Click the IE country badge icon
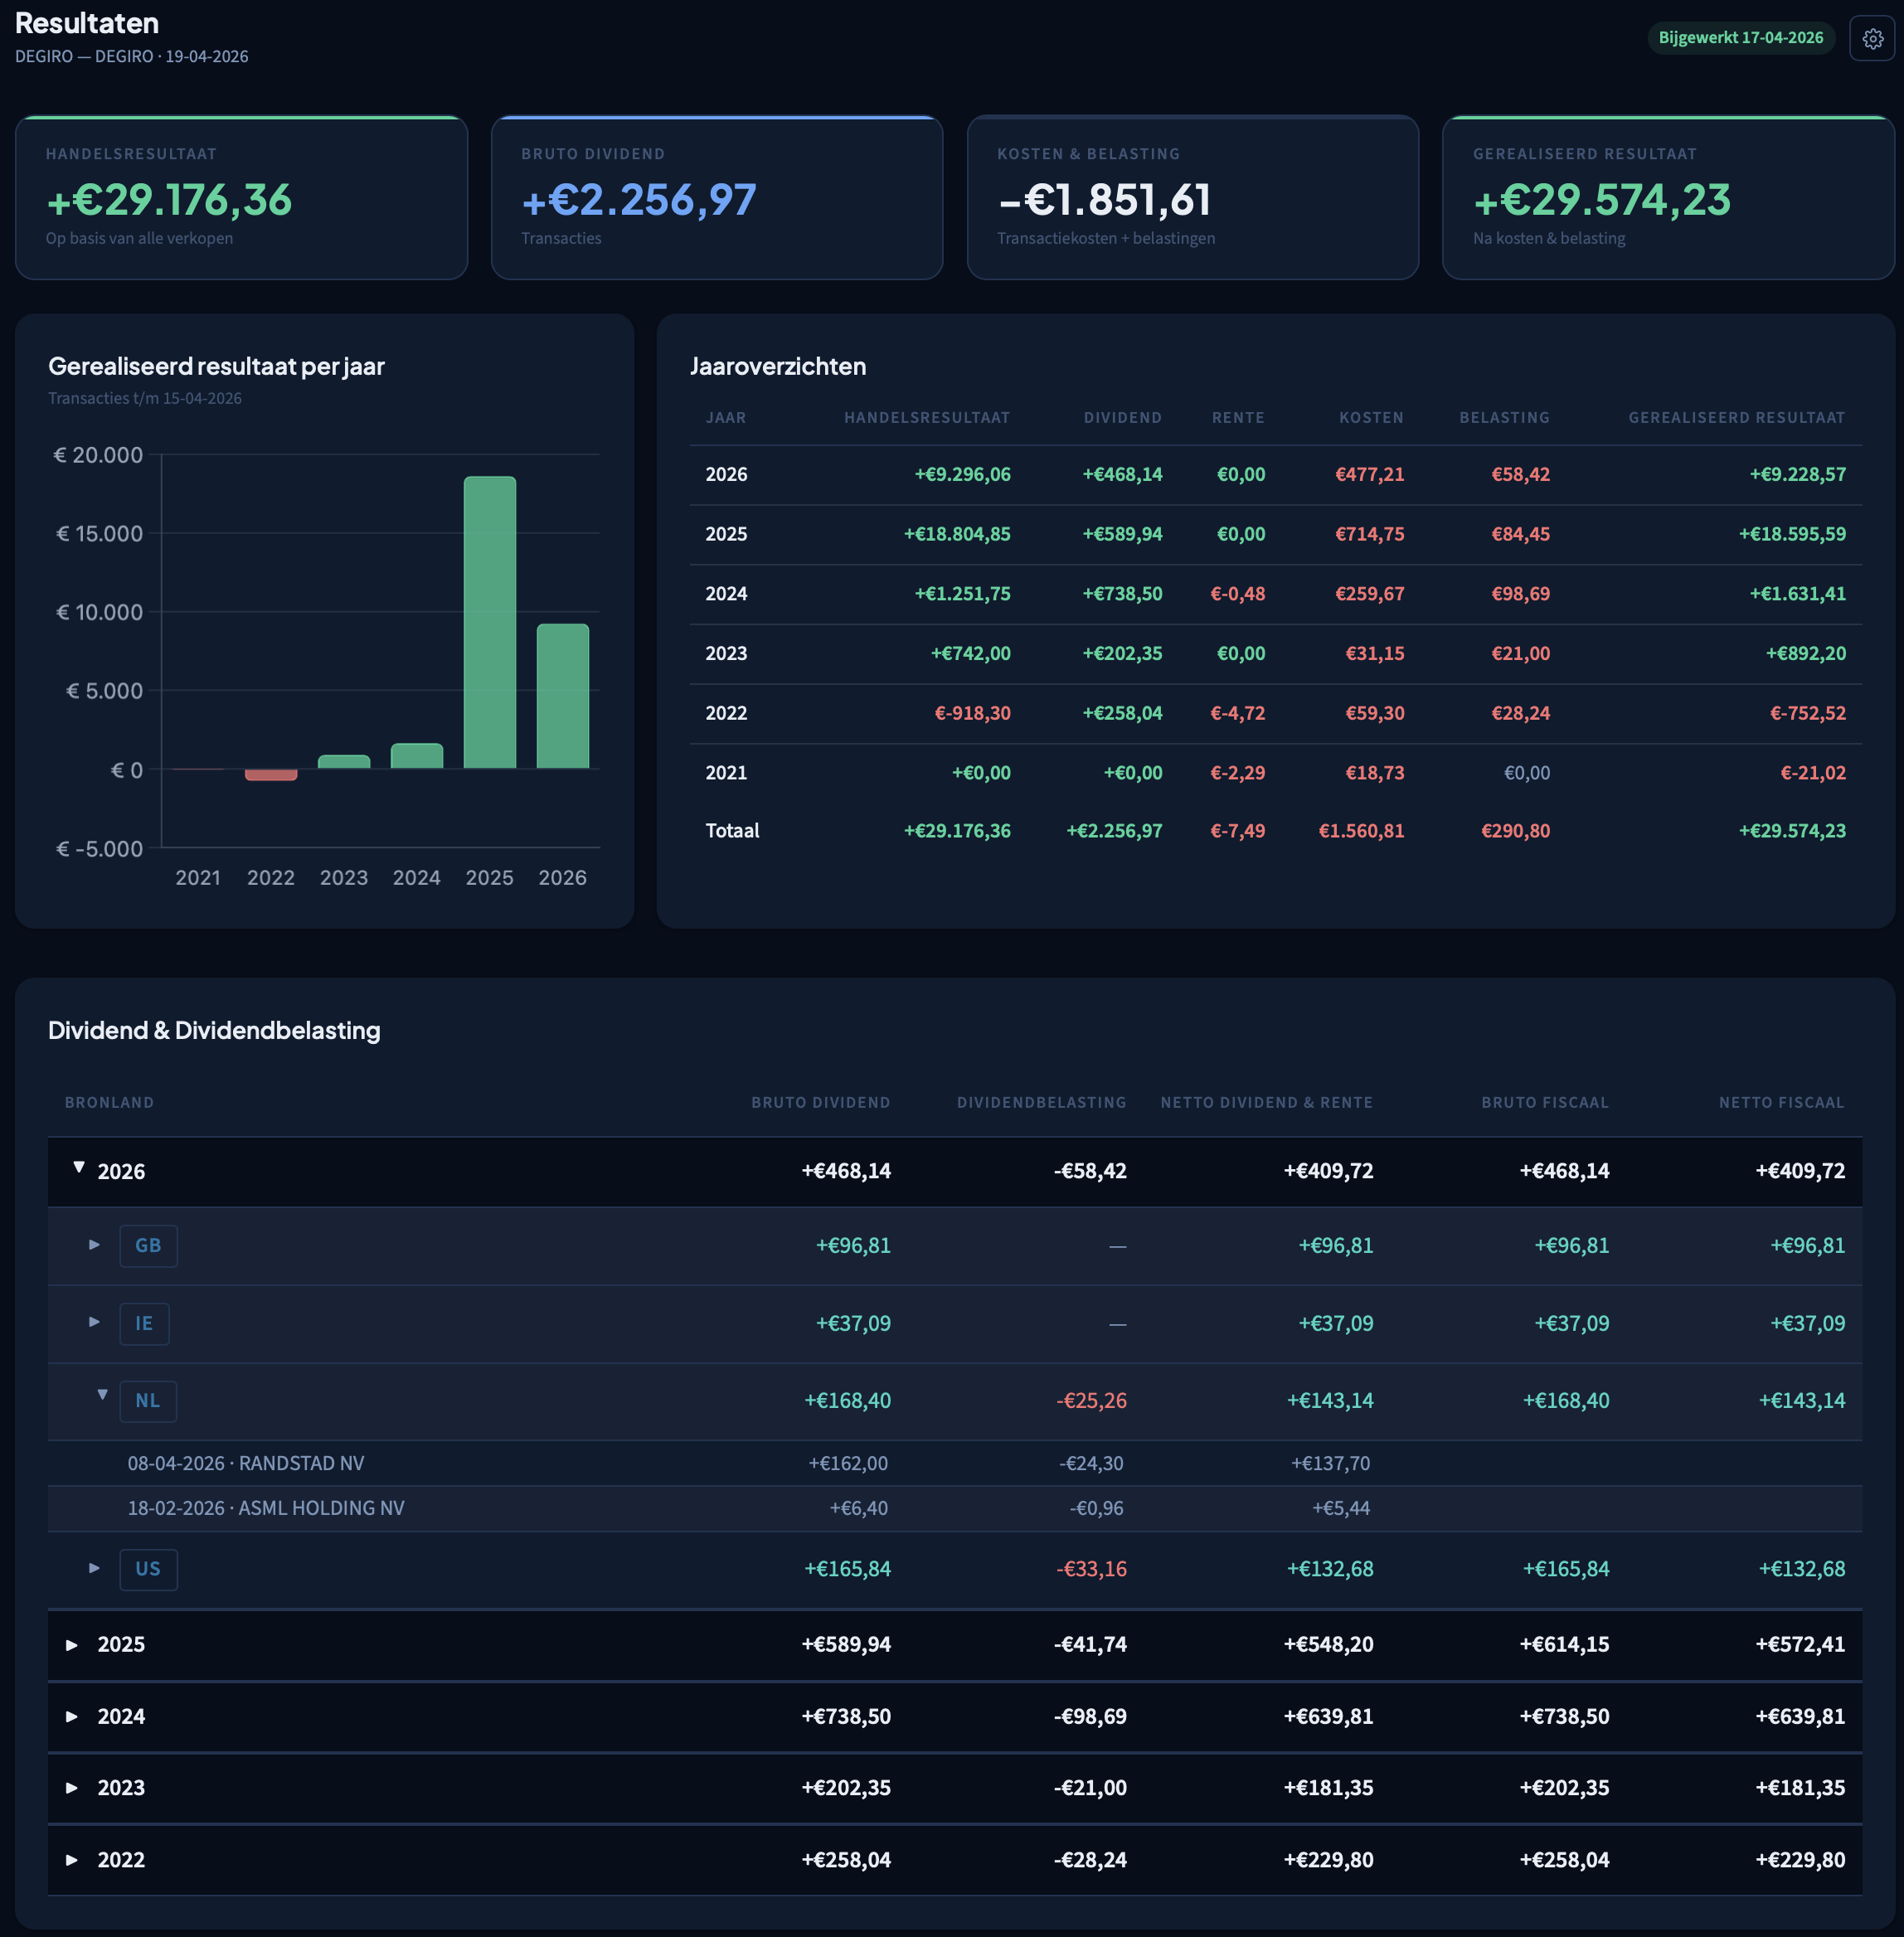1904x1937 pixels. pyautogui.click(x=144, y=1323)
